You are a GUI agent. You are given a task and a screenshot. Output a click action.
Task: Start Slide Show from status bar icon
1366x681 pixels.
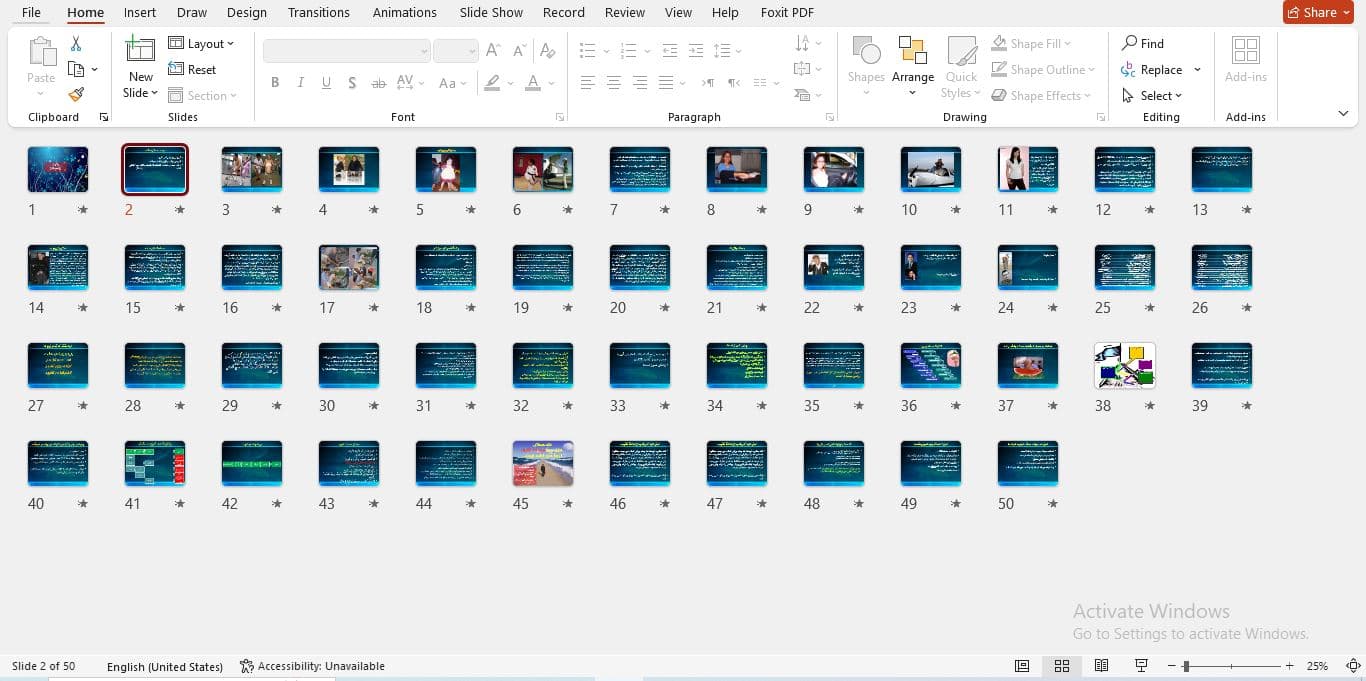(x=1141, y=666)
